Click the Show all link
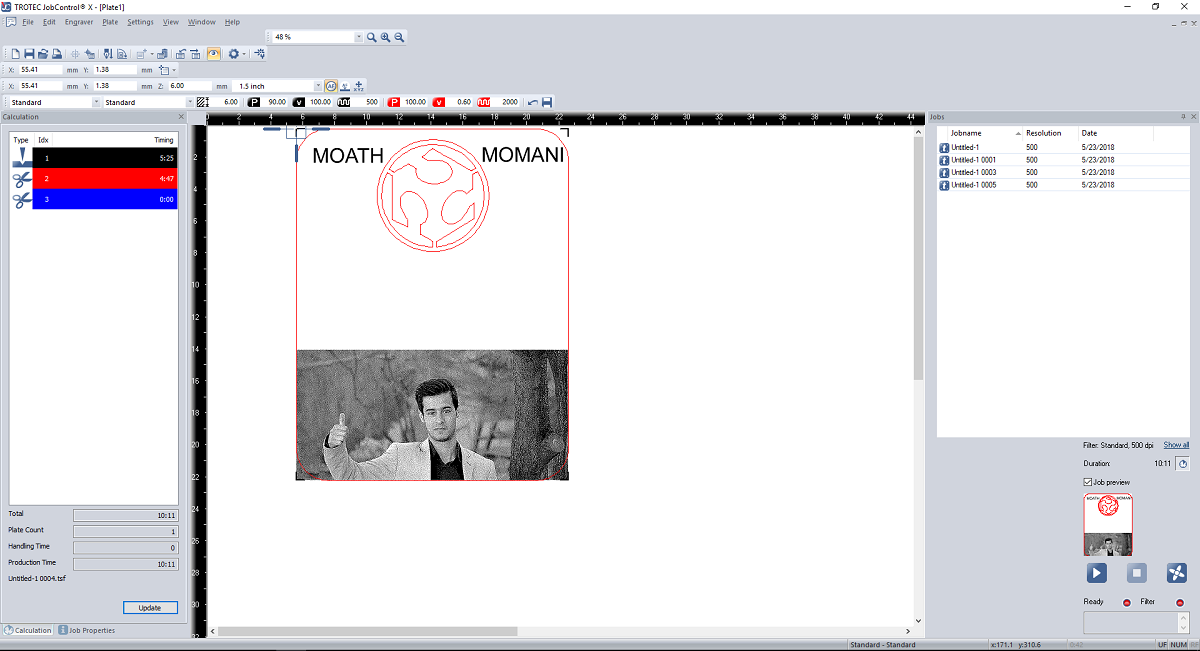1200x651 pixels. (x=1176, y=445)
